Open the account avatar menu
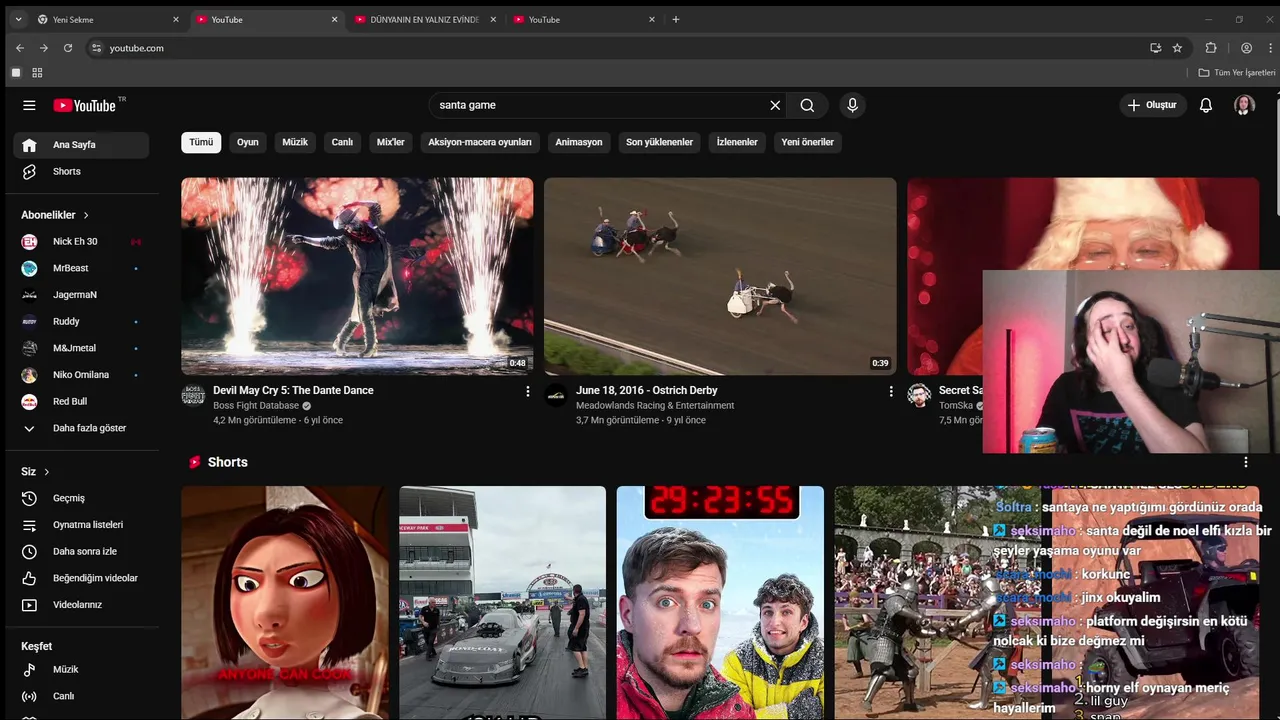 coord(1244,105)
